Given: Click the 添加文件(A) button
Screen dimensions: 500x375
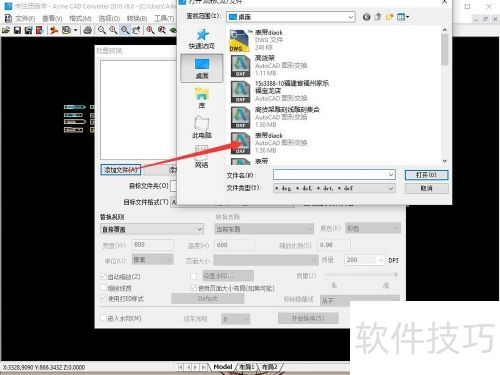Looking at the screenshot, I should click(121, 170).
